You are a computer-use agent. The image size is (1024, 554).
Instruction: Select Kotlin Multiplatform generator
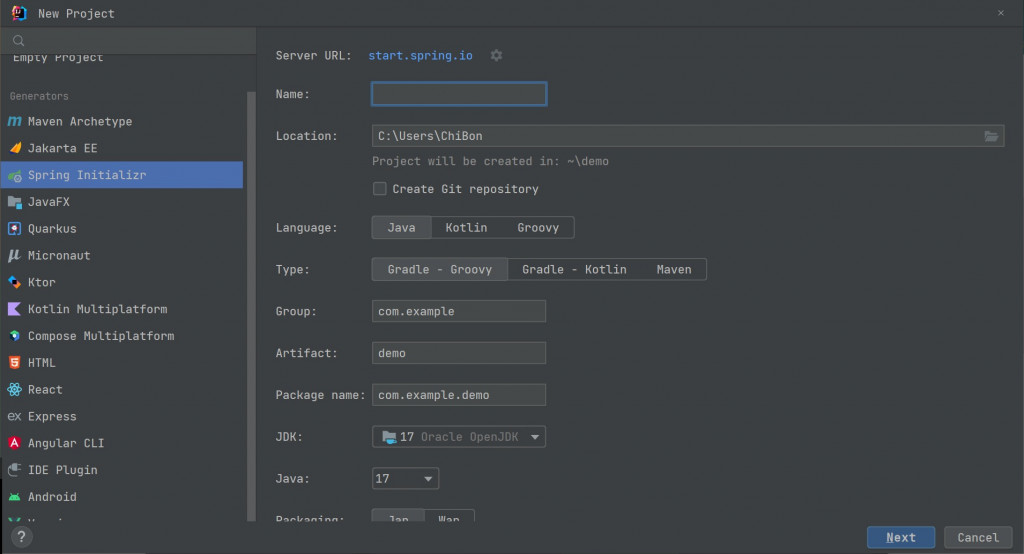pyautogui.click(x=122, y=309)
